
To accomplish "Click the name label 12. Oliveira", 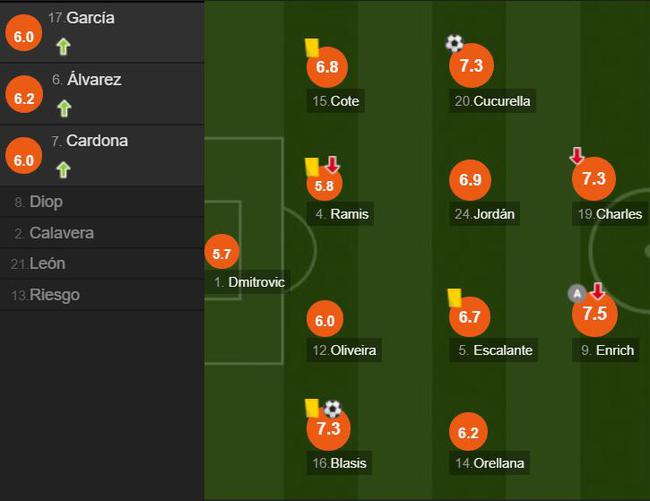I will tap(344, 350).
